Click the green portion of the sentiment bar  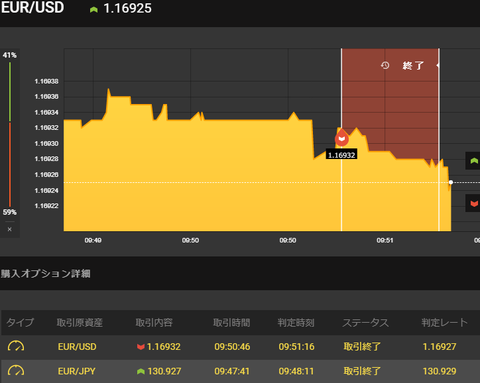[10, 91]
